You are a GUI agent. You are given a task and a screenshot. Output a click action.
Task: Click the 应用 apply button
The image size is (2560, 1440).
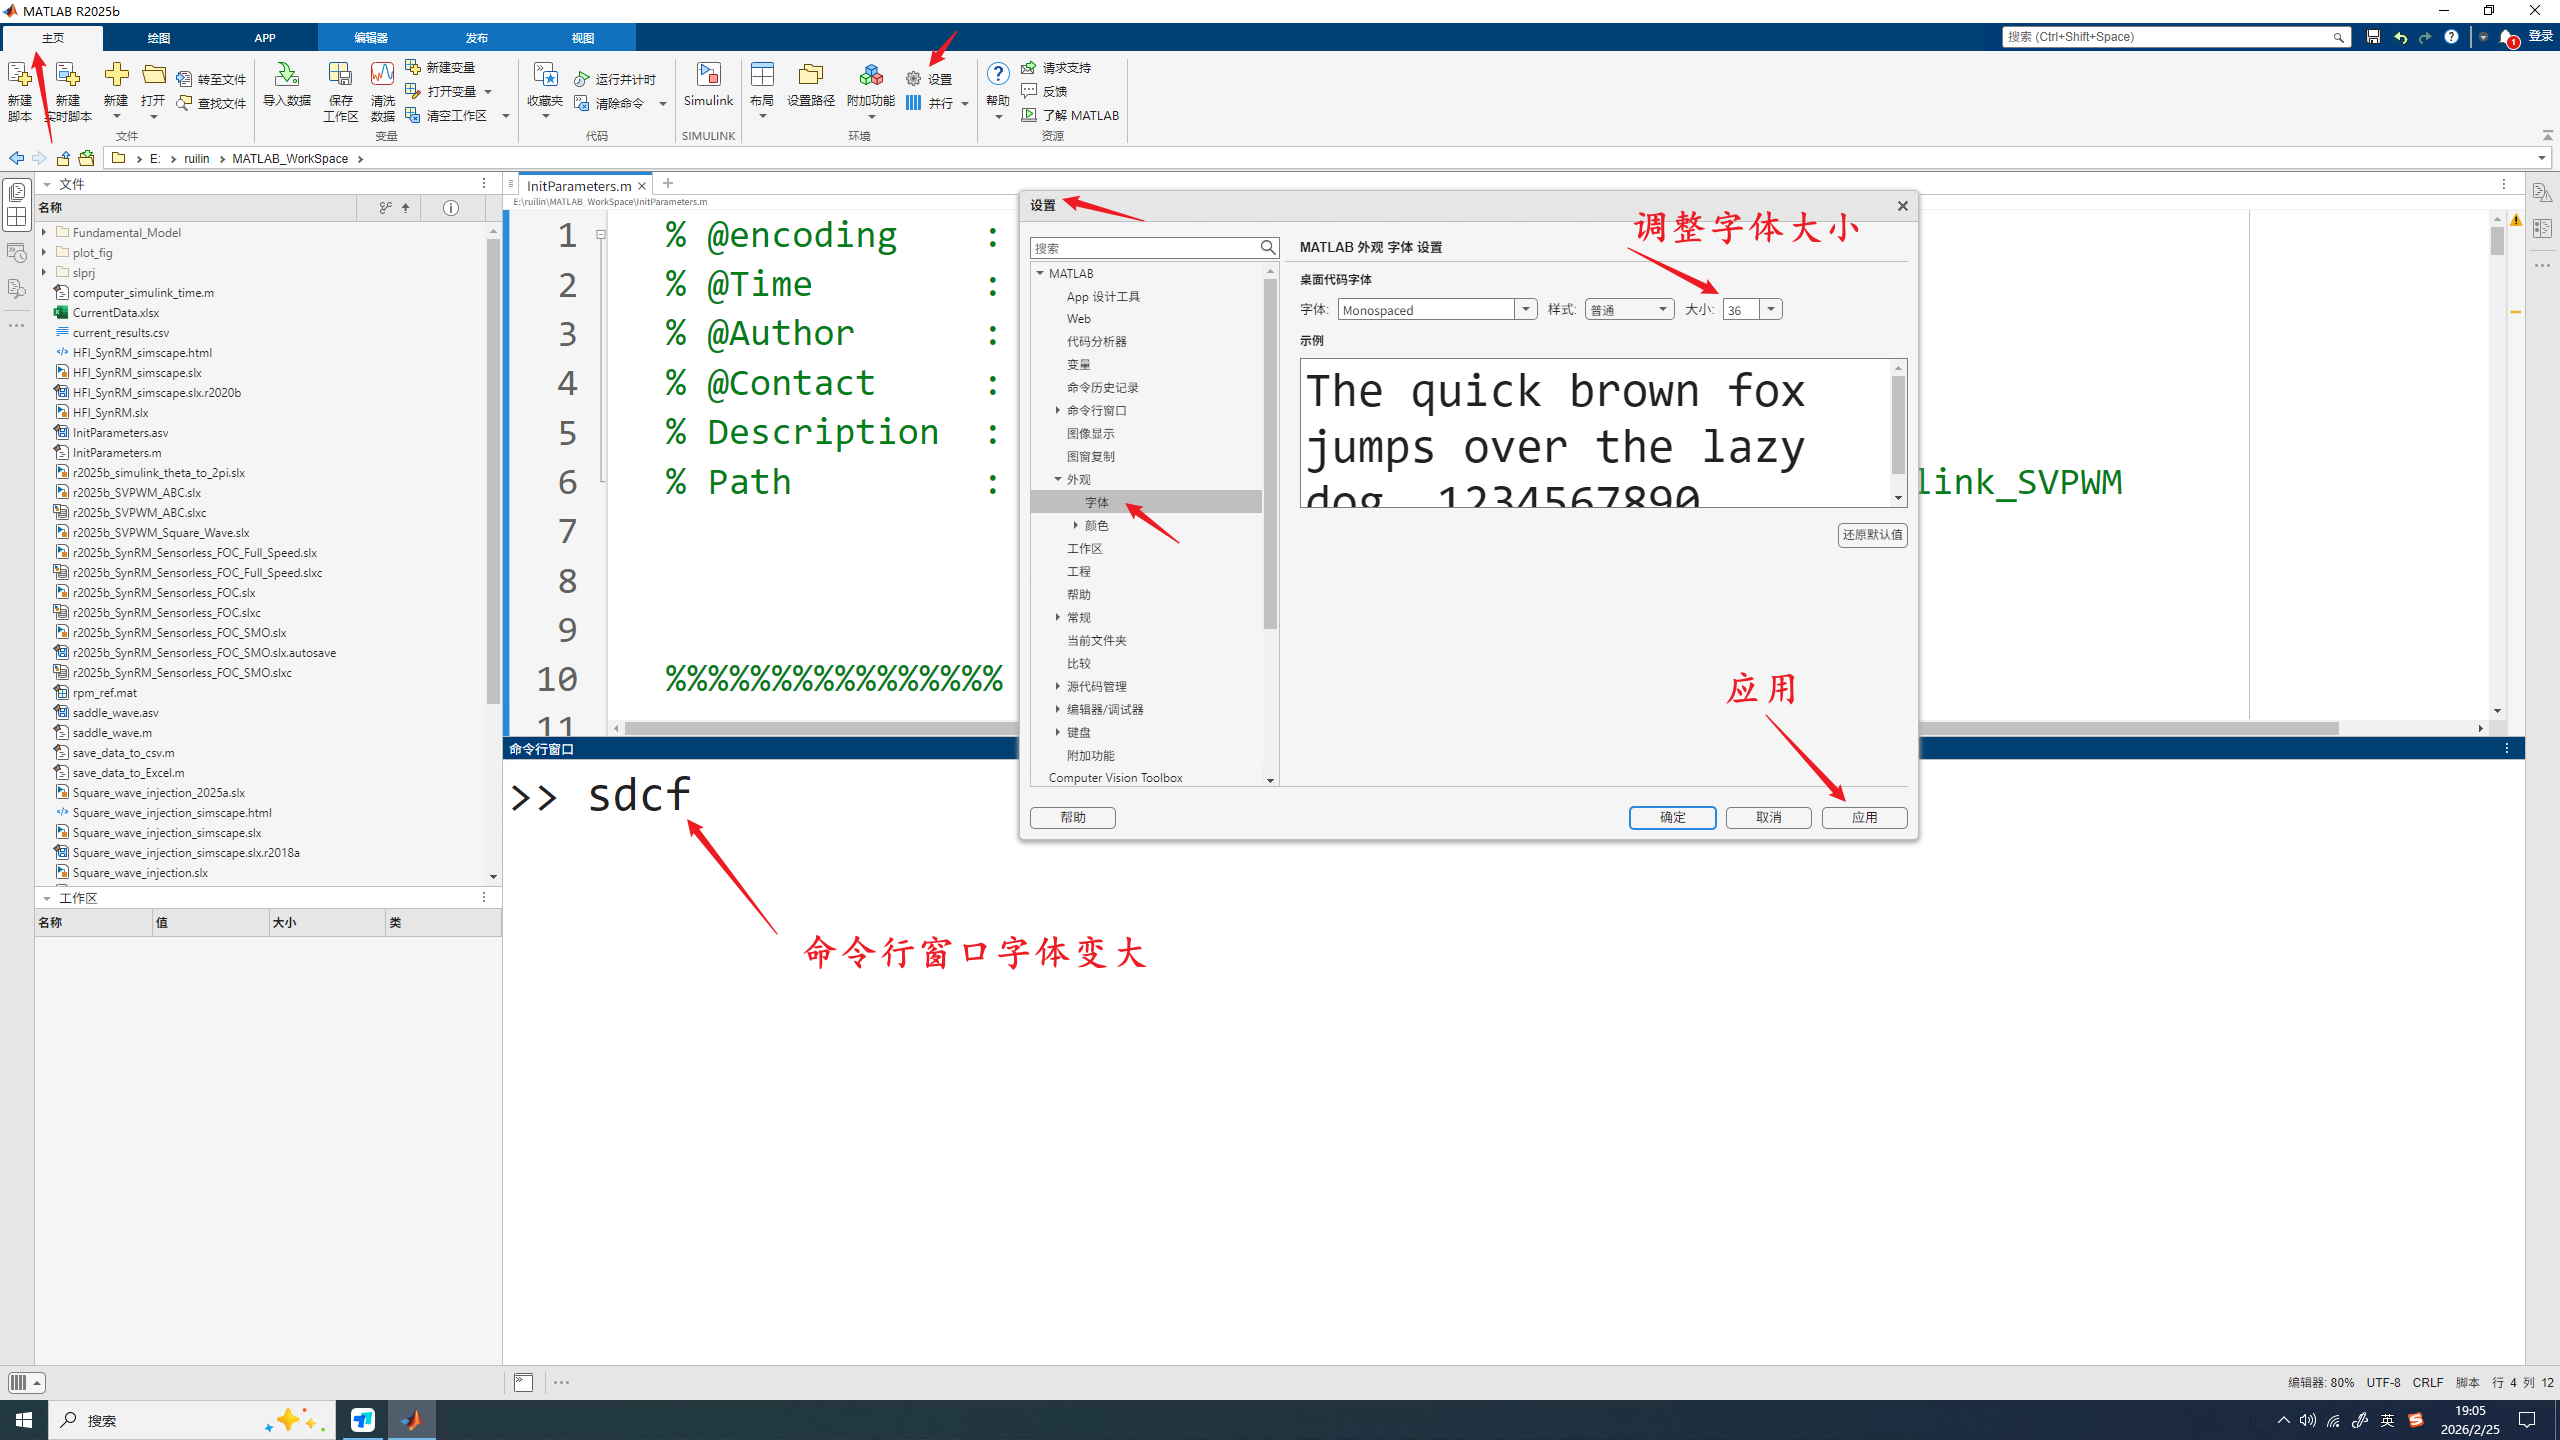[x=1864, y=818]
